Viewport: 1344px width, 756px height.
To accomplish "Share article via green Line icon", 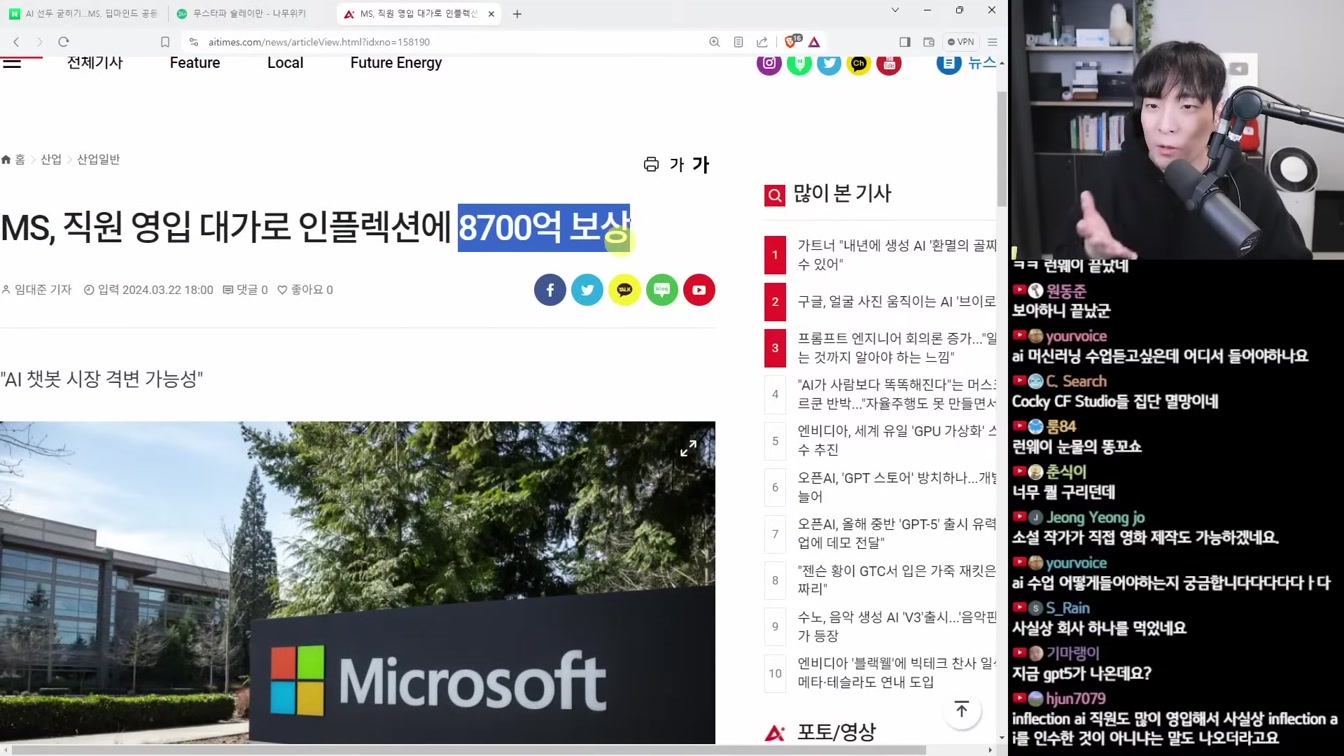I will 662,290.
